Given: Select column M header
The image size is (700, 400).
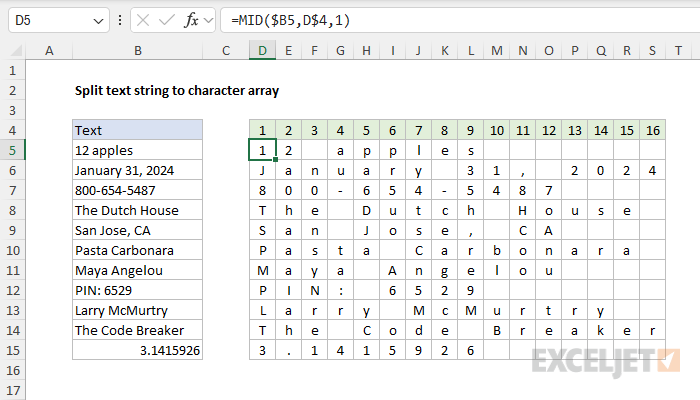Looking at the screenshot, I should tap(496, 50).
